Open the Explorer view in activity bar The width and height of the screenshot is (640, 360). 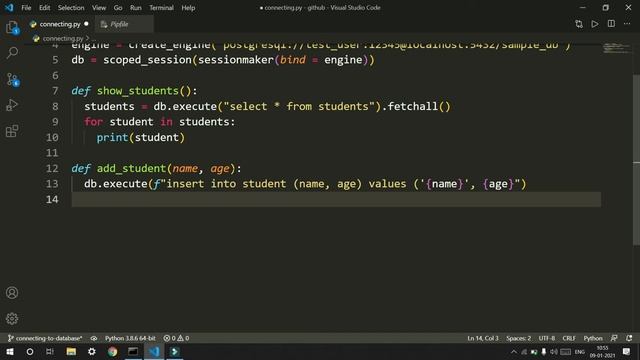[12, 28]
